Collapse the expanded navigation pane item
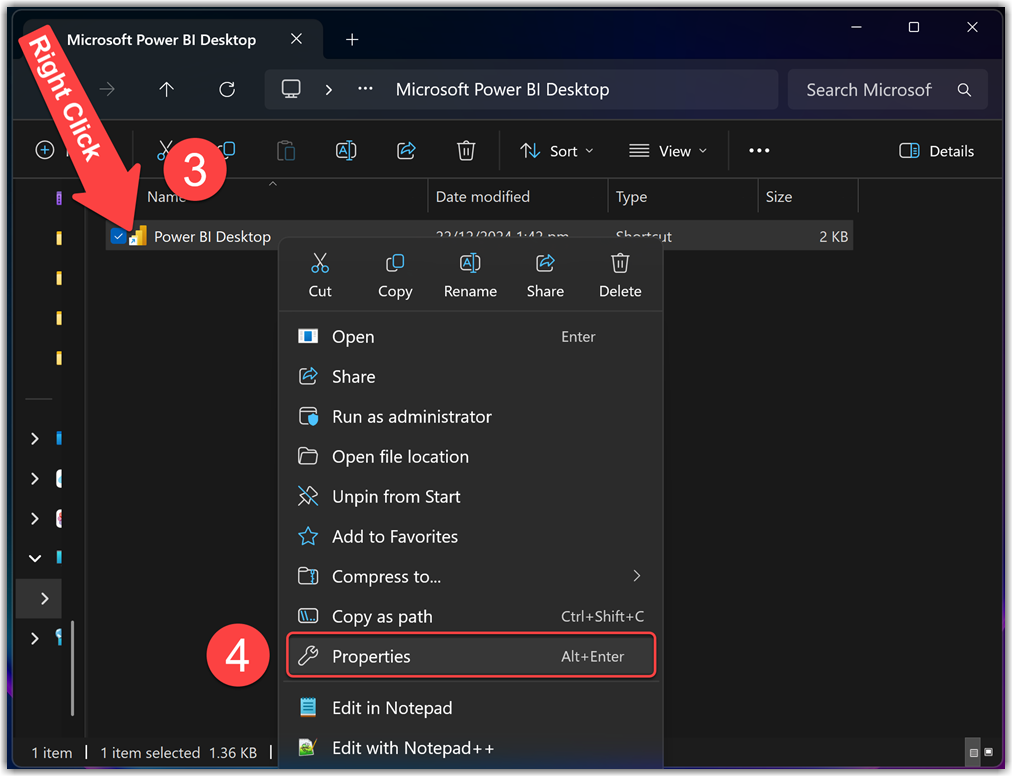The image size is (1013, 777). (x=35, y=558)
